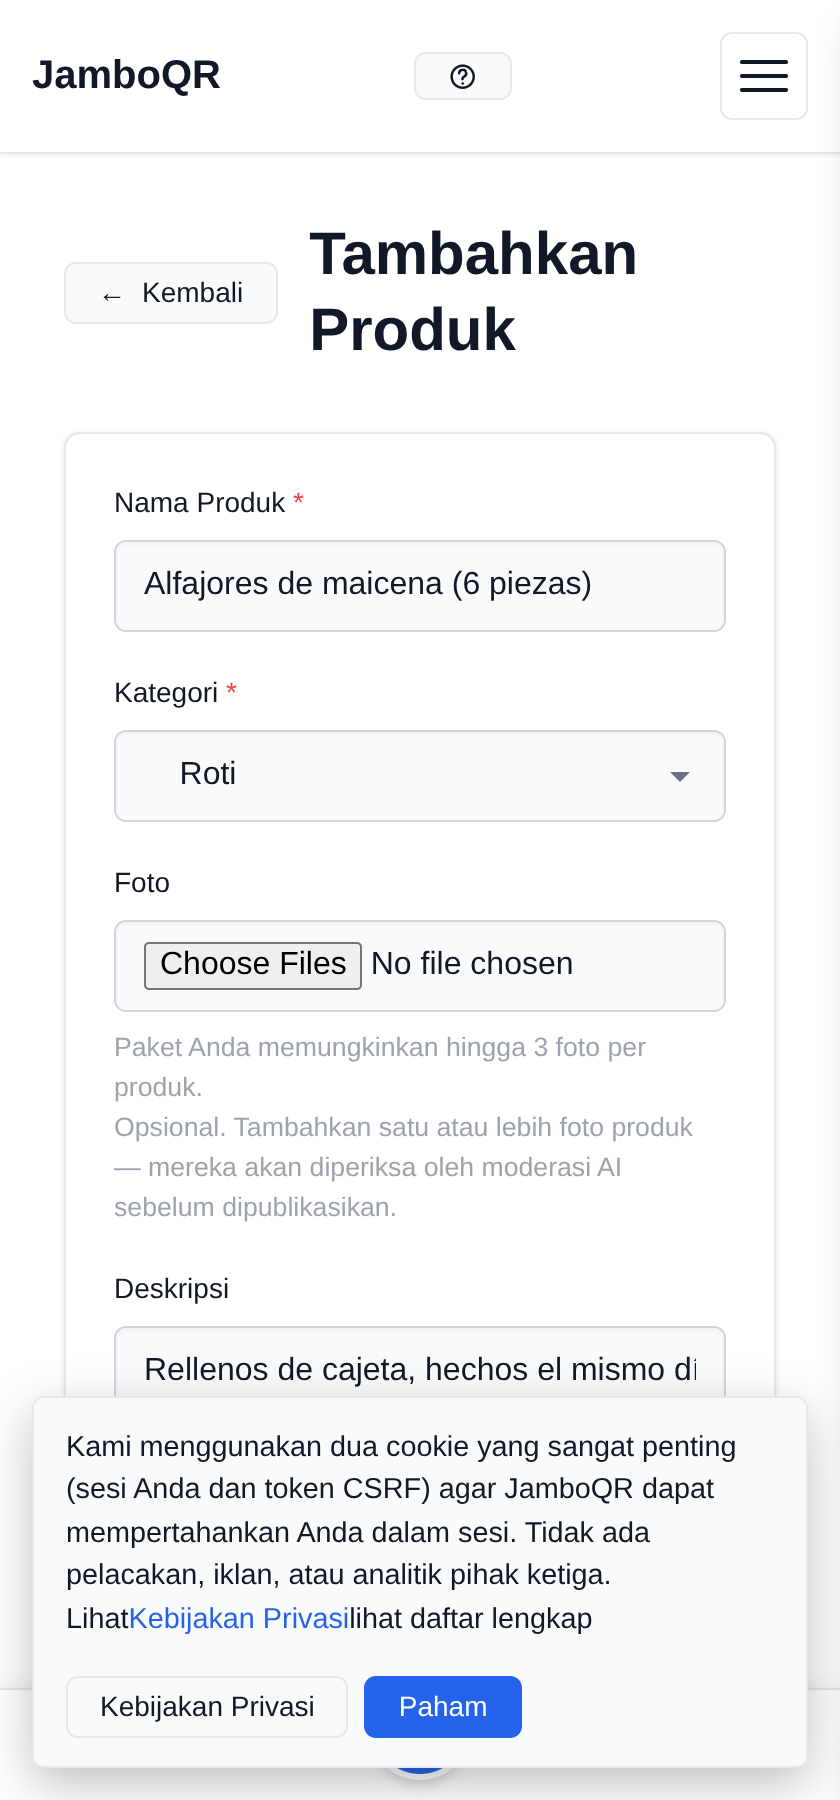840x1800 pixels.
Task: Focus the Deskripsi text field
Action: [x=420, y=1363]
